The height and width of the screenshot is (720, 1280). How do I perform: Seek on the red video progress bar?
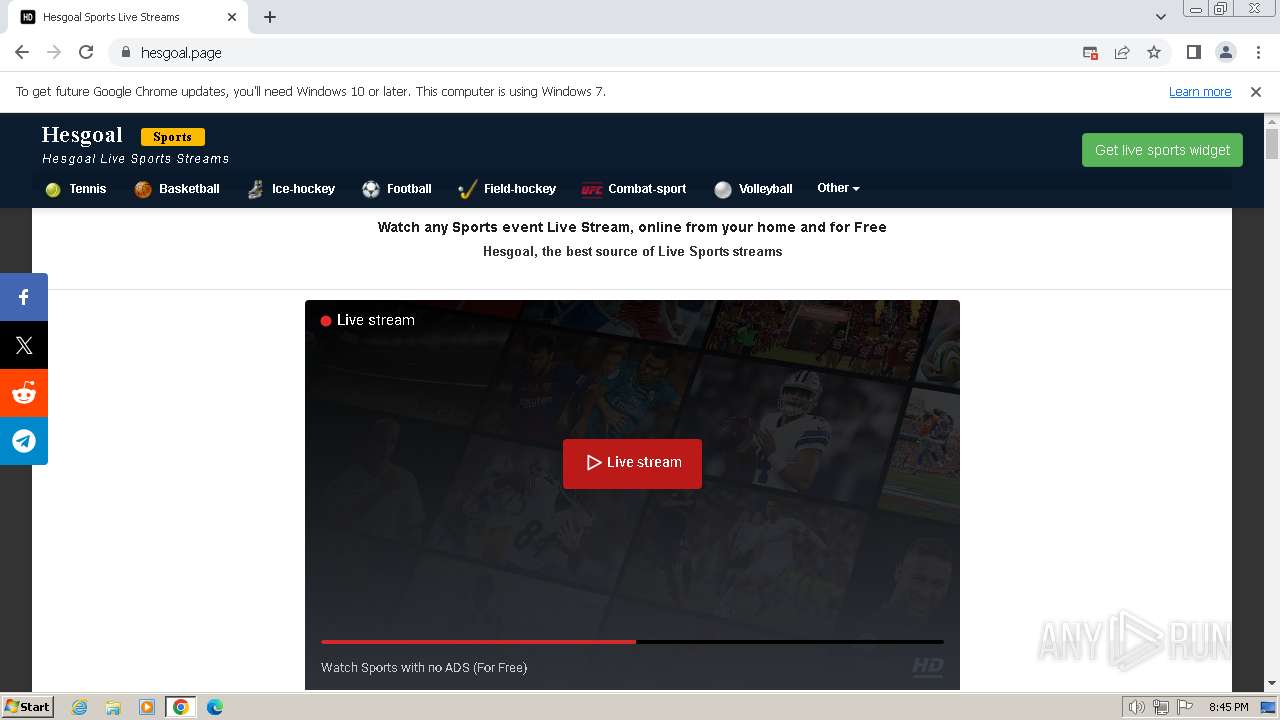632,641
